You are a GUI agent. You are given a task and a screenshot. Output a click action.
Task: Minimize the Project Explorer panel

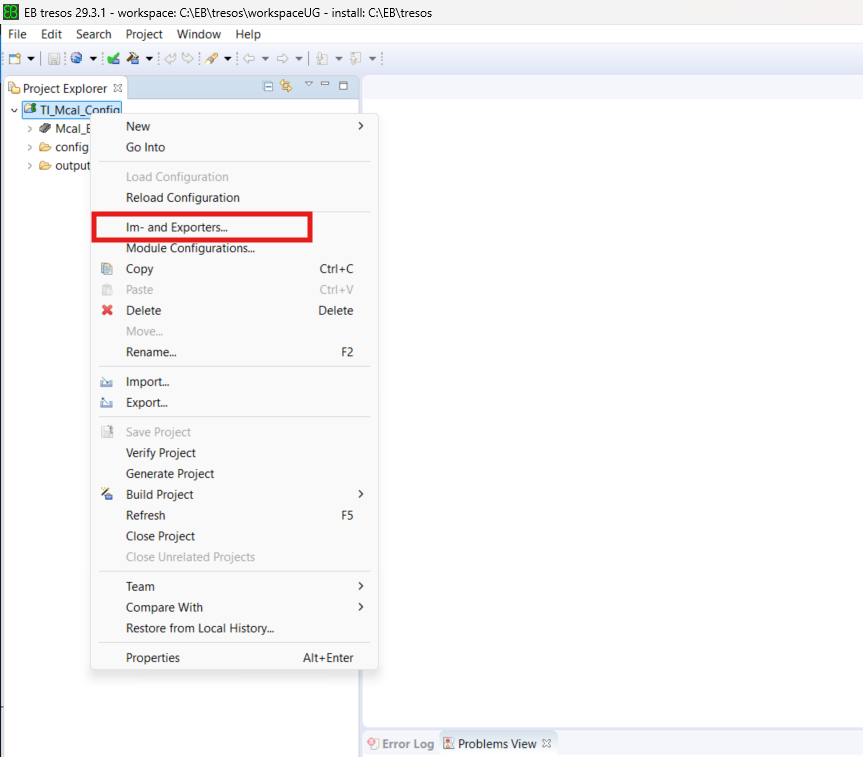coord(325,86)
